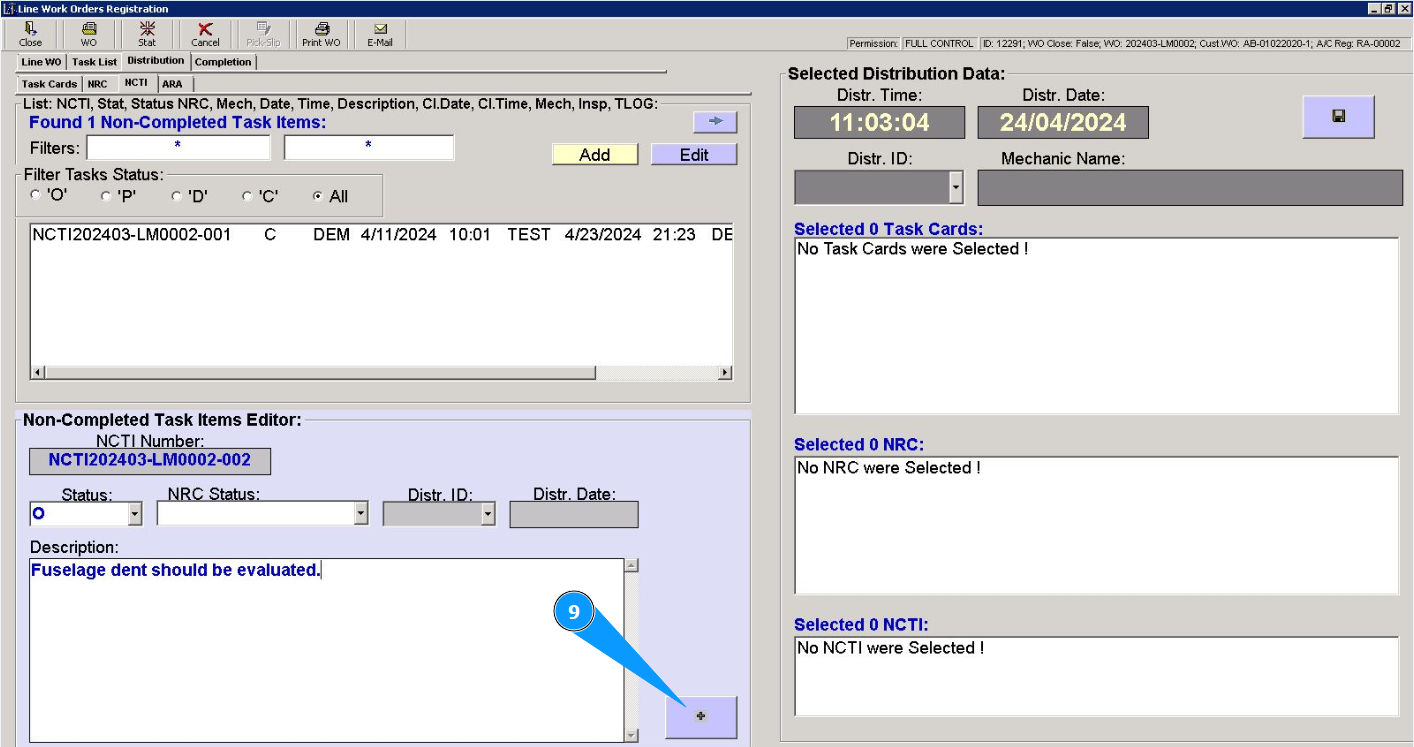Image resolution: width=1414 pixels, height=747 pixels.
Task: Close the window with the title bar X
Action: click(1403, 8)
